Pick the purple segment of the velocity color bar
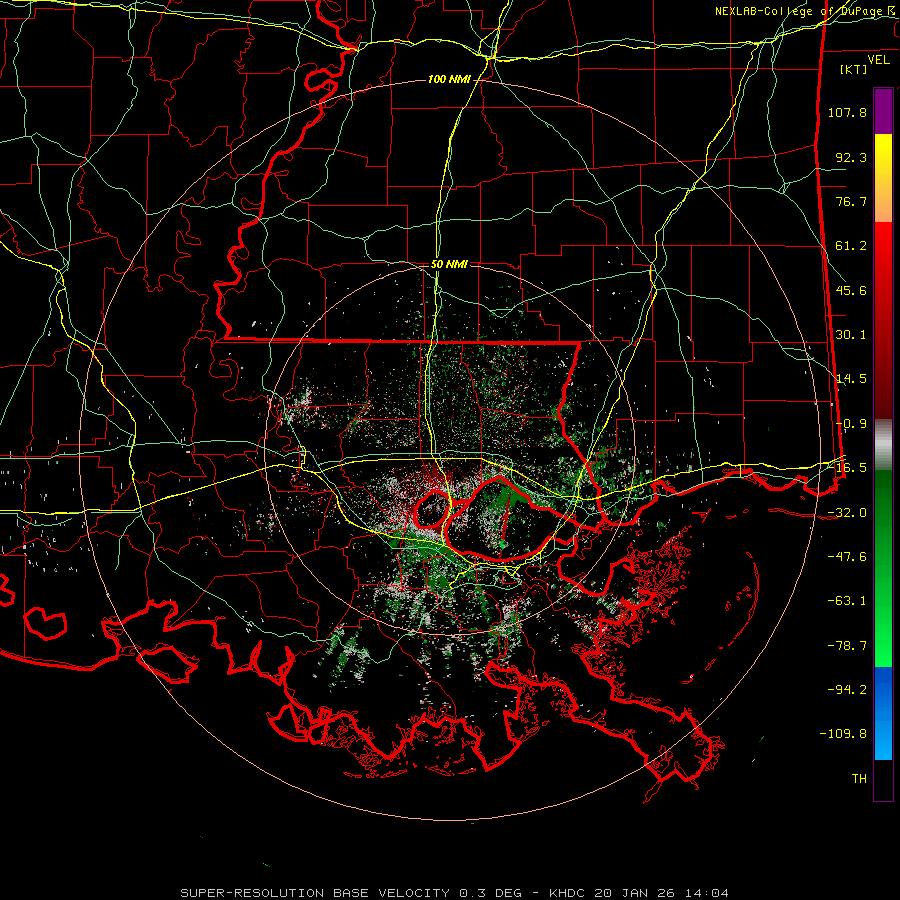Viewport: 900px width, 900px height. pyautogui.click(x=884, y=111)
